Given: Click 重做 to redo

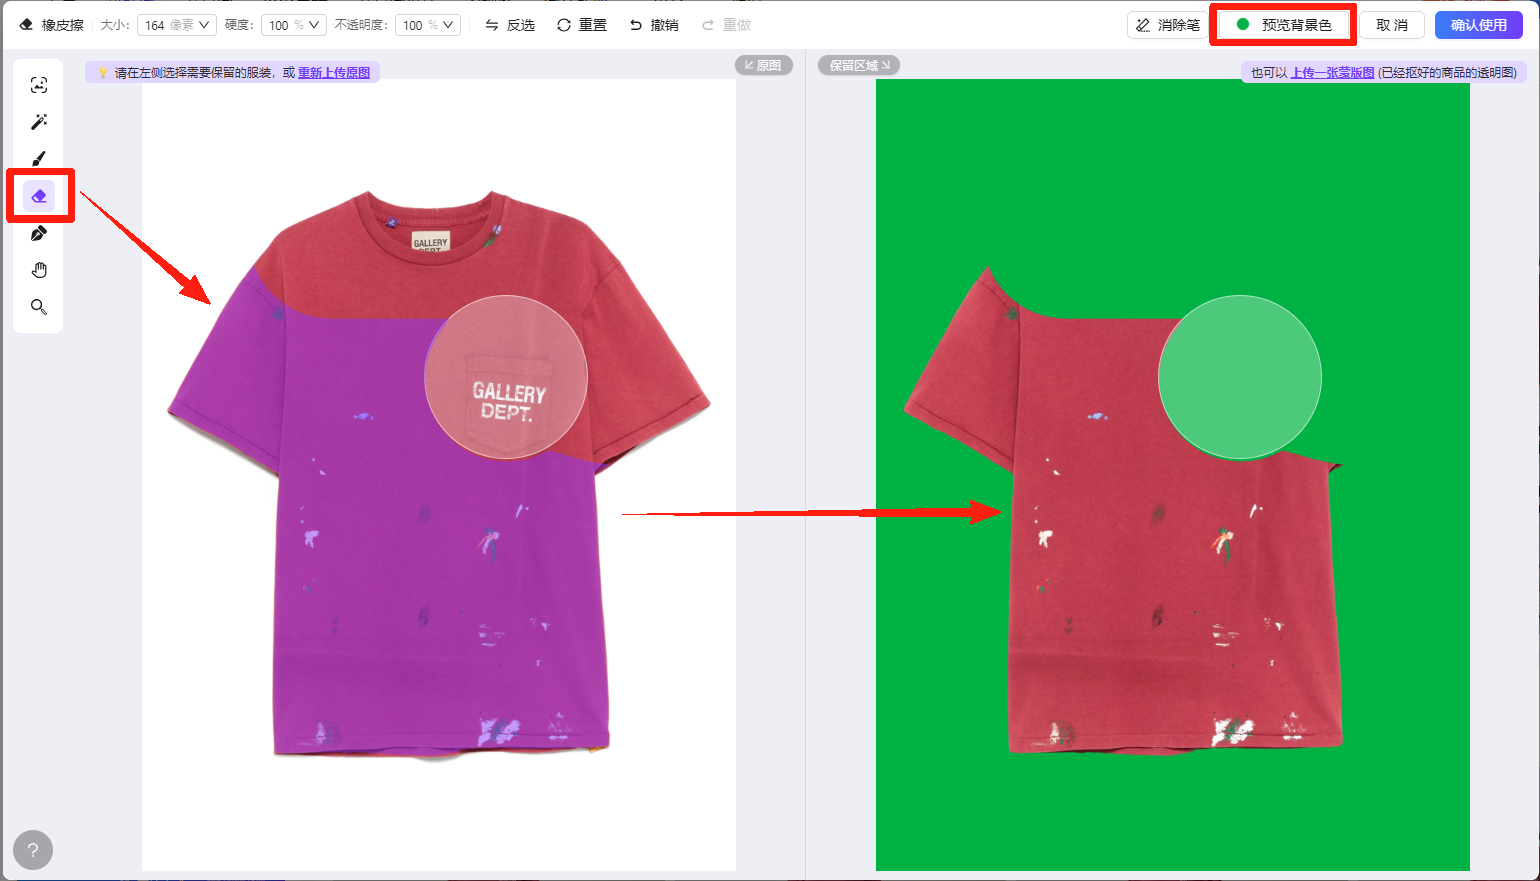Looking at the screenshot, I should (726, 25).
